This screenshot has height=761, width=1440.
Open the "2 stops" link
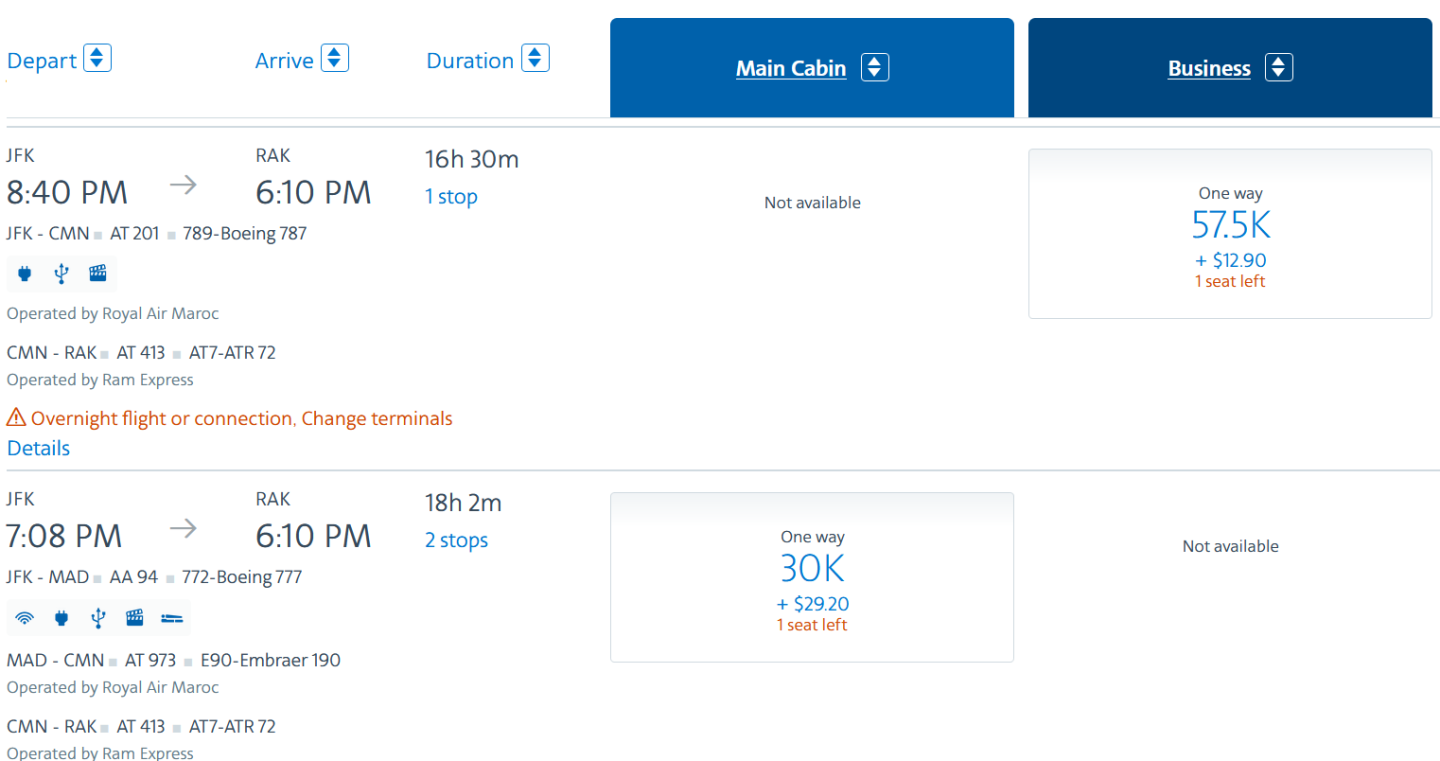456,540
